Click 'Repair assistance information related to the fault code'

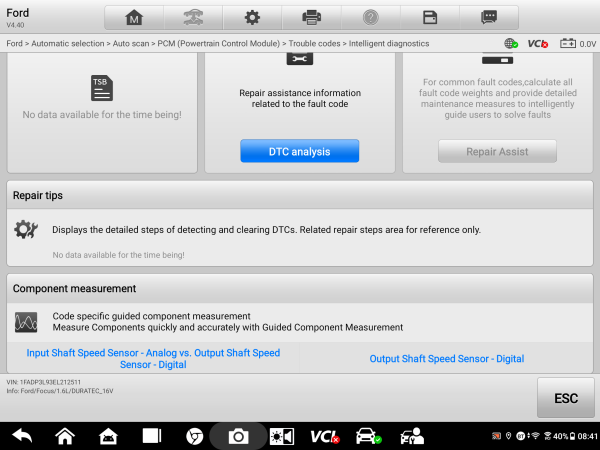click(300, 98)
